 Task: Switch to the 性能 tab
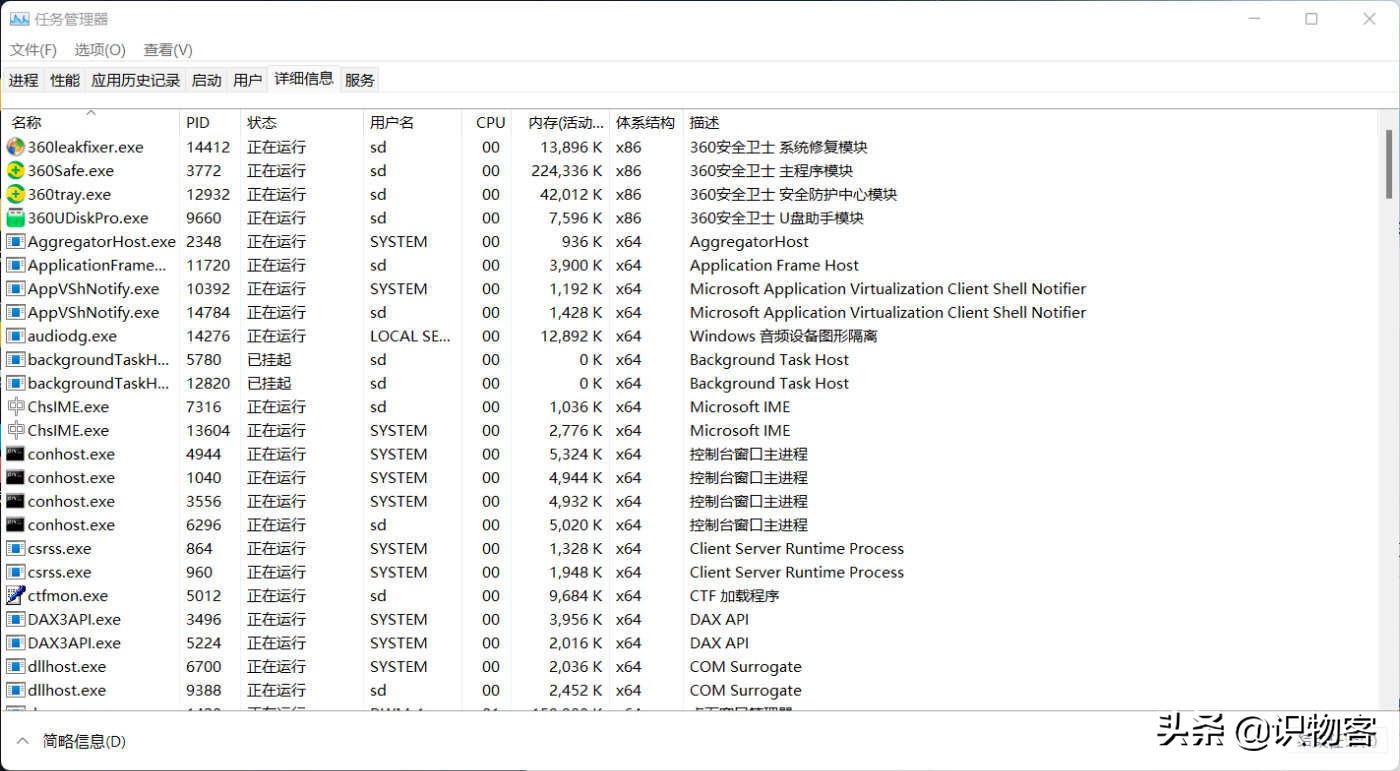(64, 79)
